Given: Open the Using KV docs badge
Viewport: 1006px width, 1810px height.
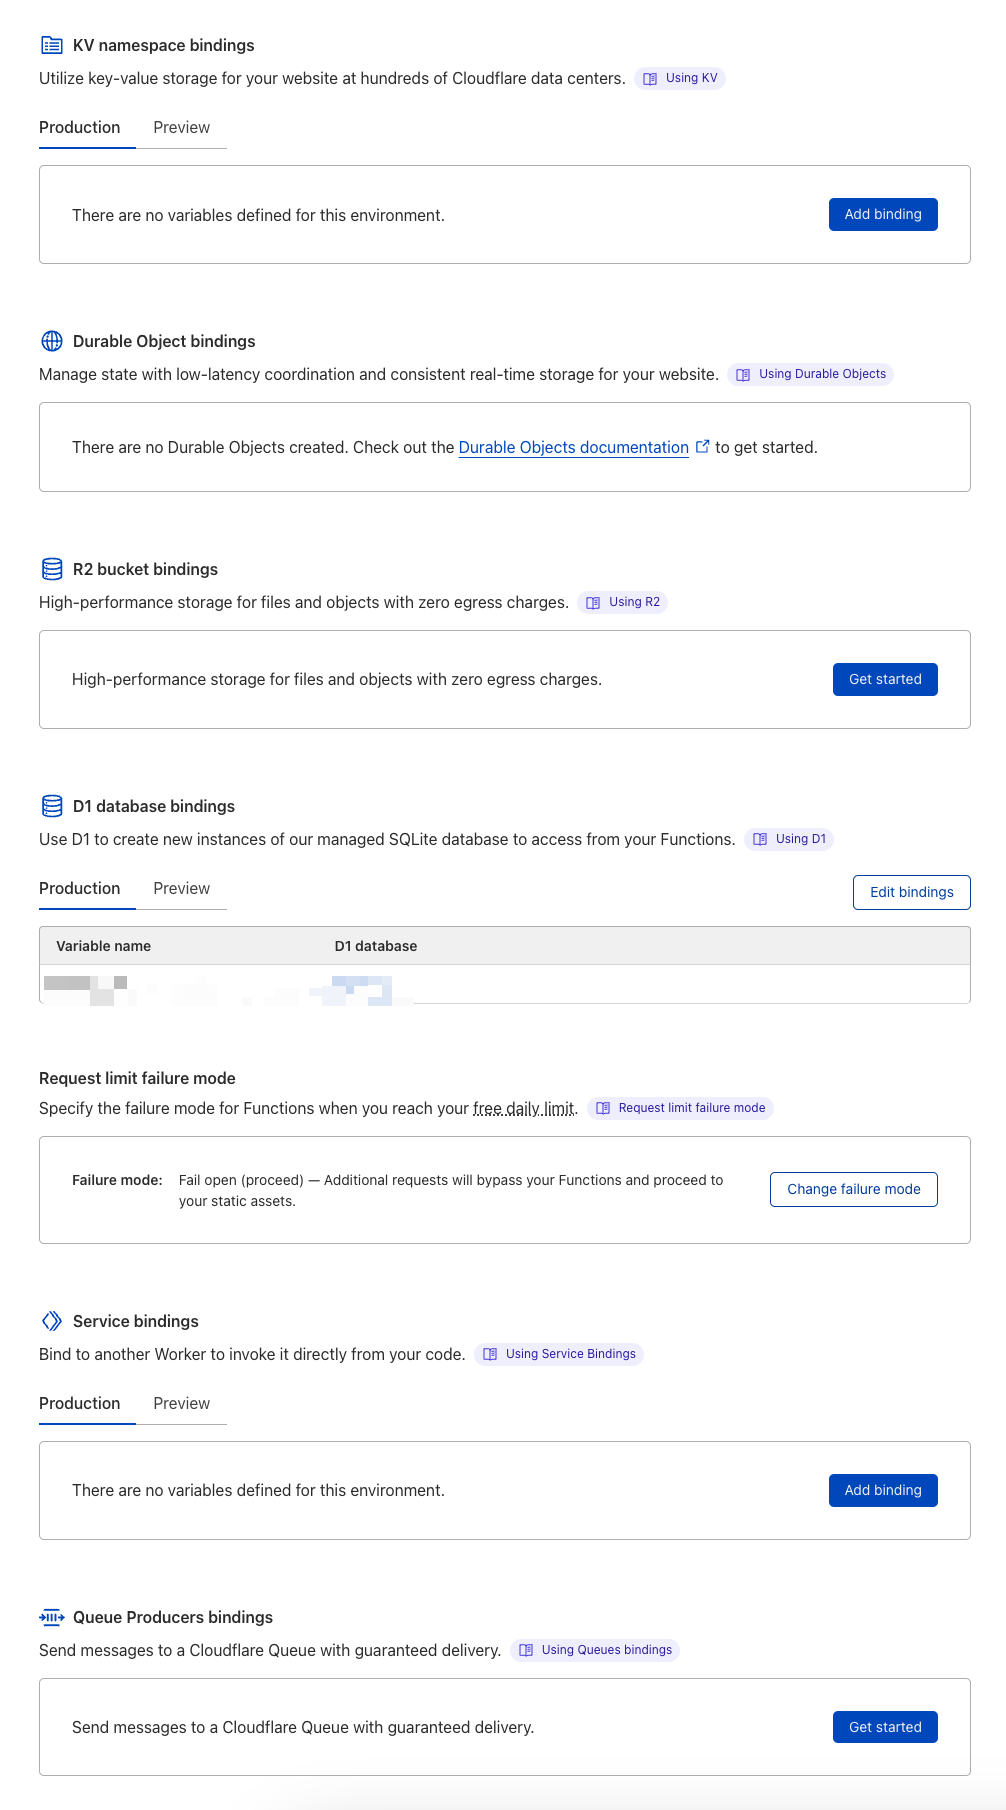Looking at the screenshot, I should (x=680, y=78).
